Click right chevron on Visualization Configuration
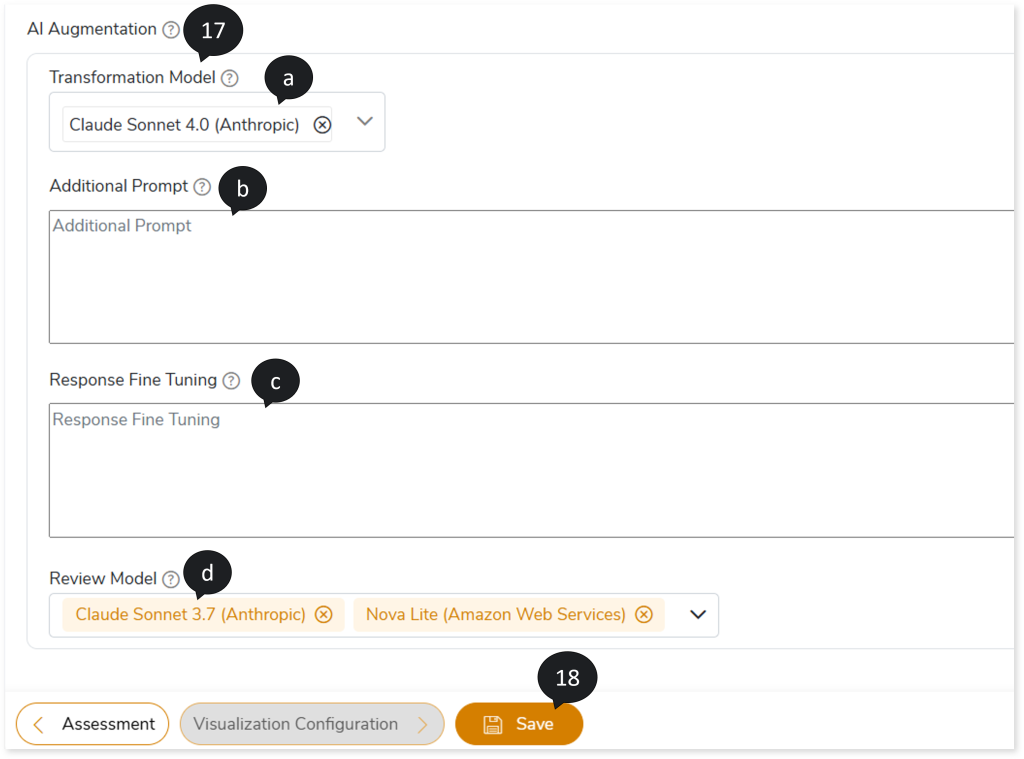Screen dimensions: 1024x759 [422, 724]
